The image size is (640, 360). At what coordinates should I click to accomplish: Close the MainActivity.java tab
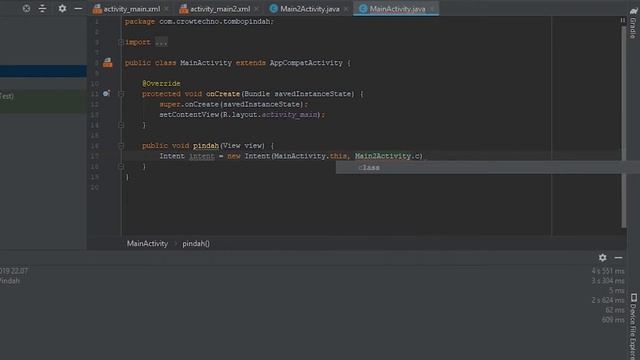click(x=432, y=9)
